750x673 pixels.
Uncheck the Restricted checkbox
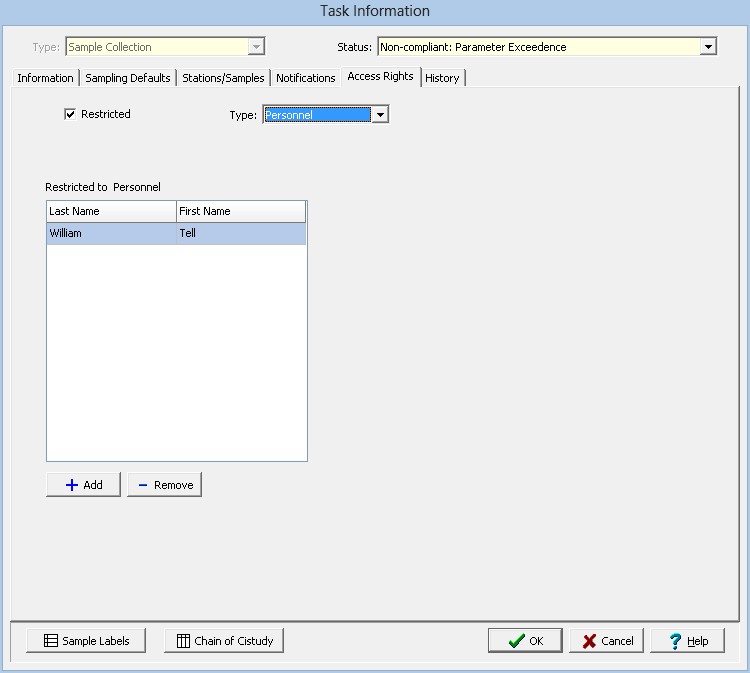click(70, 114)
